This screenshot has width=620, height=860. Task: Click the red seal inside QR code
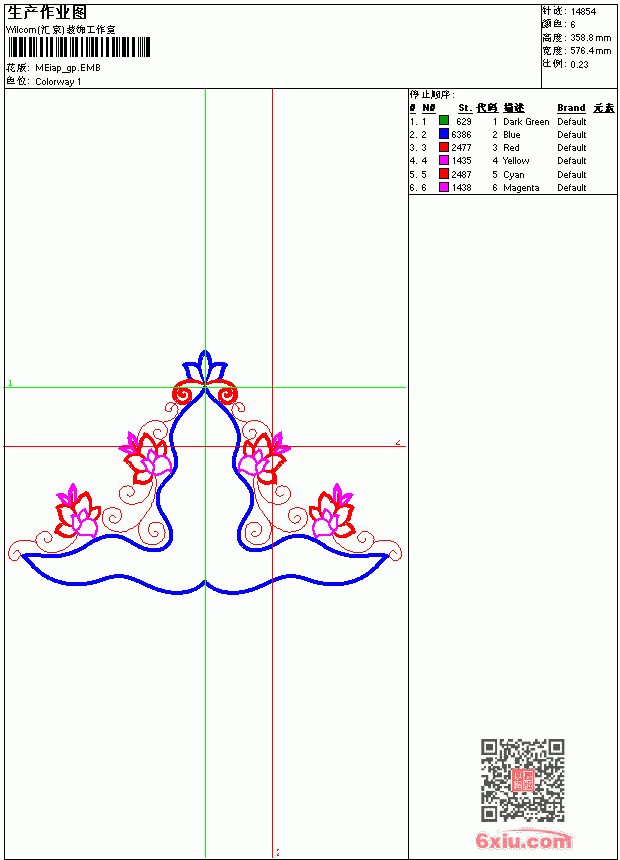pos(523,780)
